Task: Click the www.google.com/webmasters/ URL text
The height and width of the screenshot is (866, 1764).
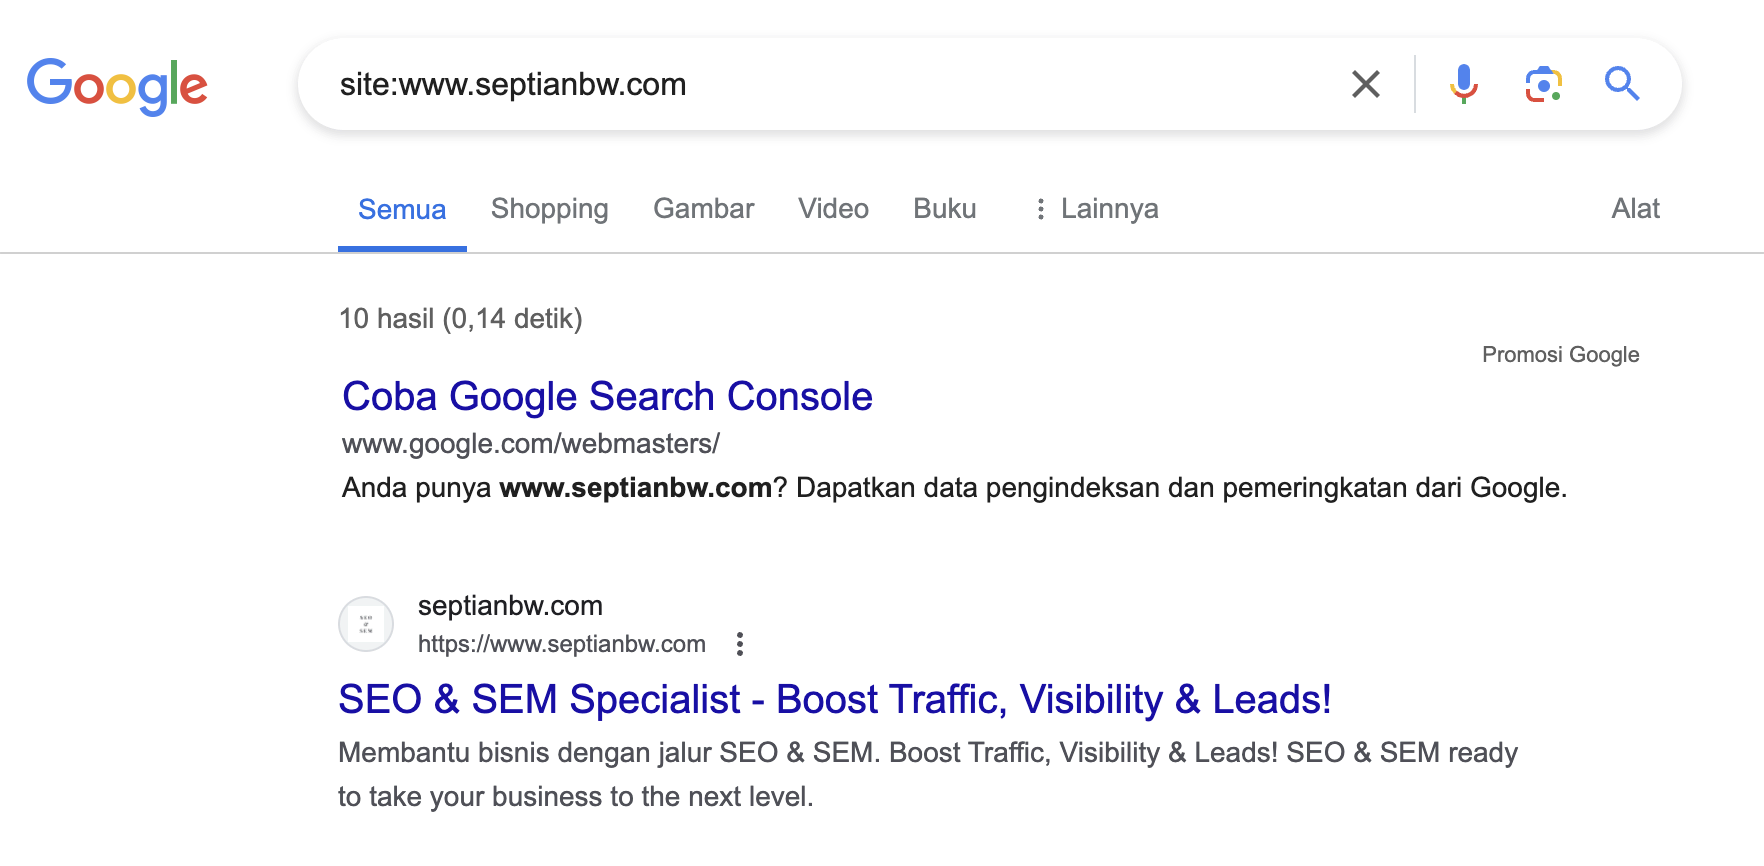Action: pos(530,444)
